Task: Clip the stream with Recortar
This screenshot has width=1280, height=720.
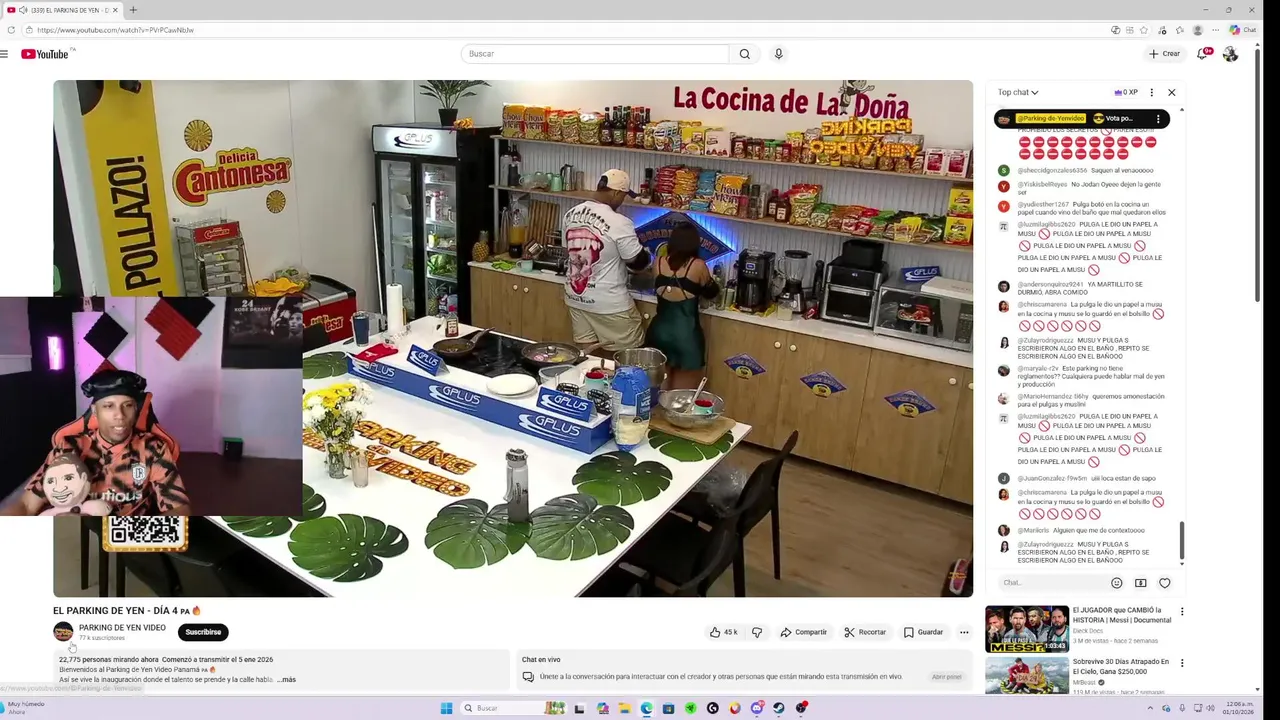Action: [865, 632]
